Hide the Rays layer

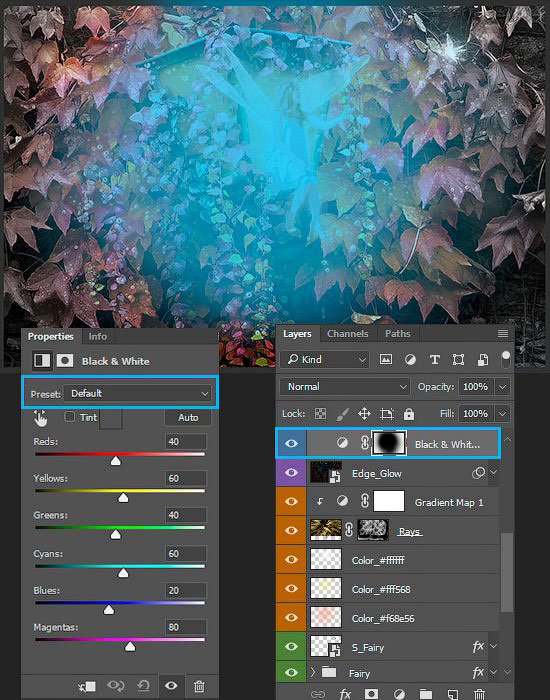click(x=291, y=530)
